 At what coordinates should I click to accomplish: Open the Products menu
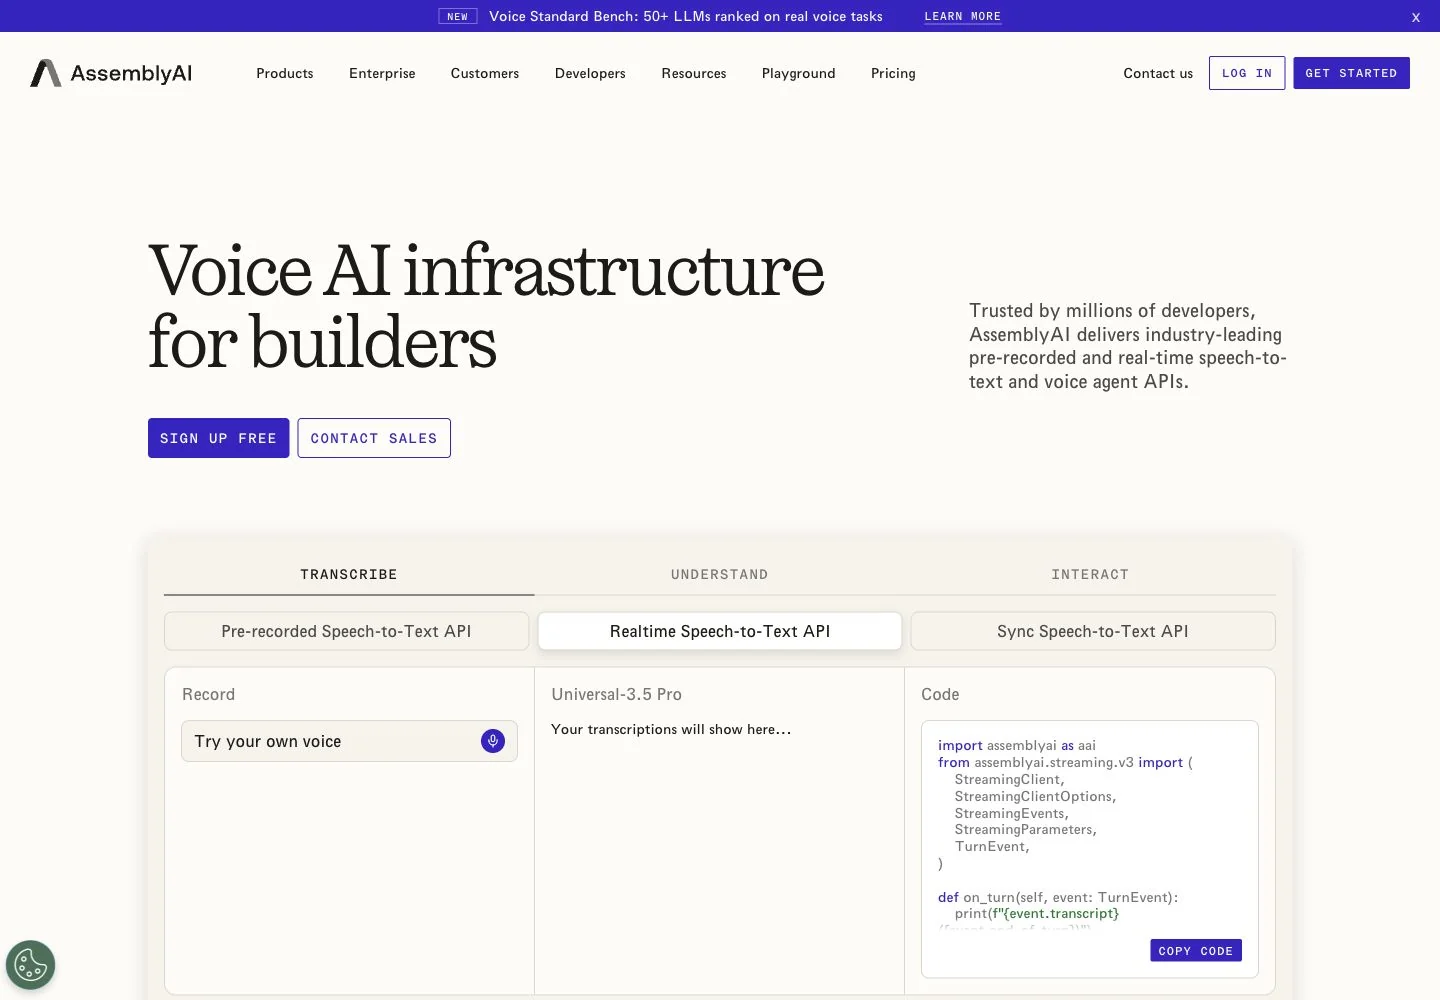(285, 73)
